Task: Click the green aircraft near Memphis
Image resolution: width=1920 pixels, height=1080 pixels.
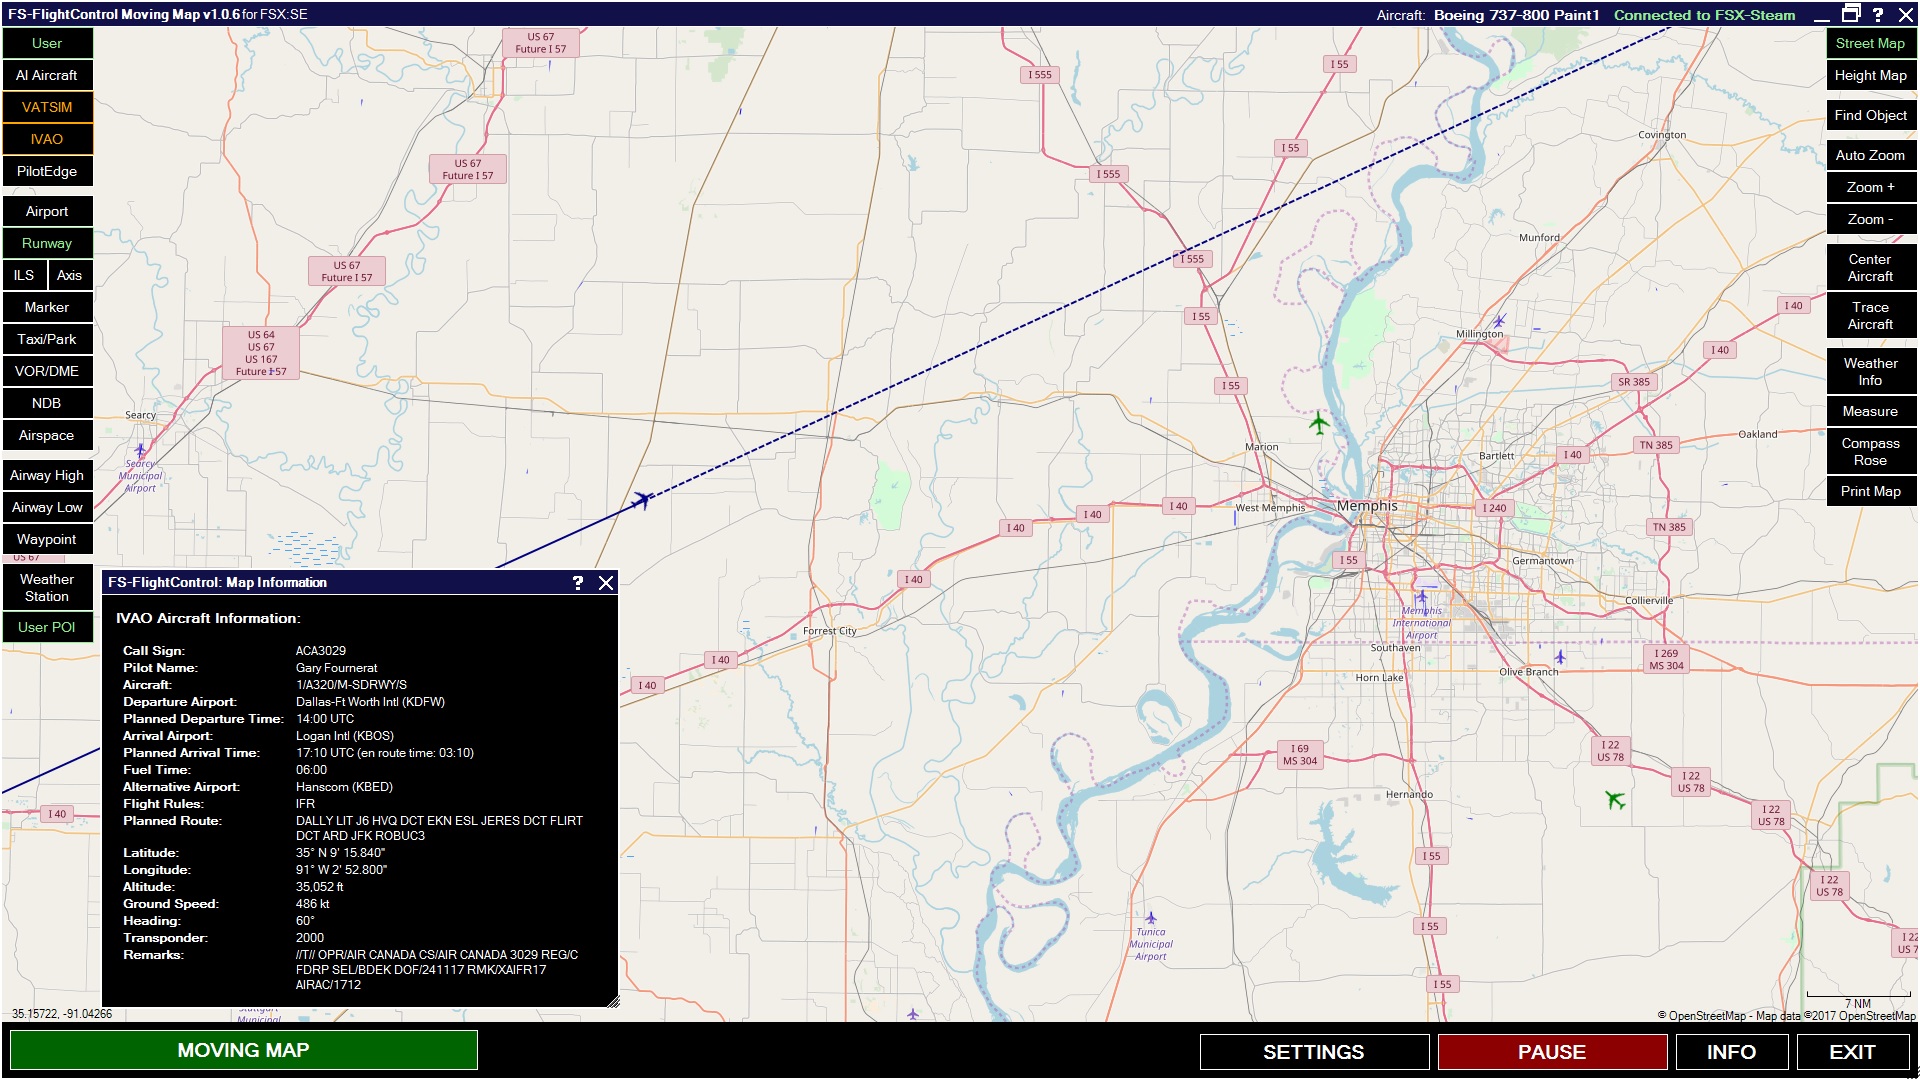Action: [x=1318, y=423]
